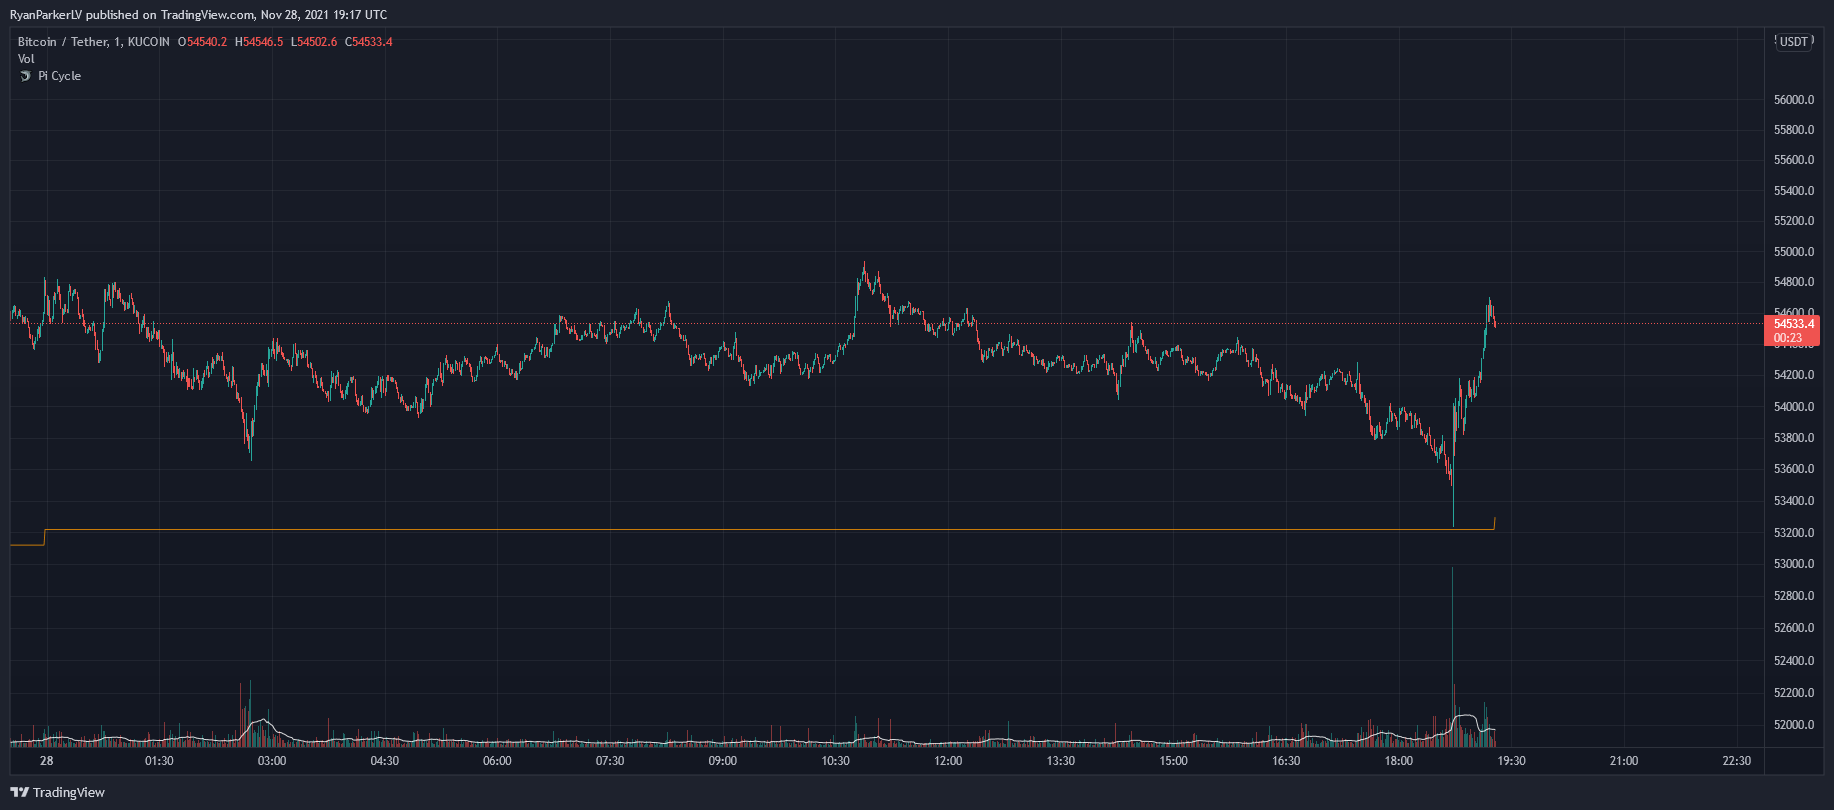Open the USDT currency selector

point(1793,42)
